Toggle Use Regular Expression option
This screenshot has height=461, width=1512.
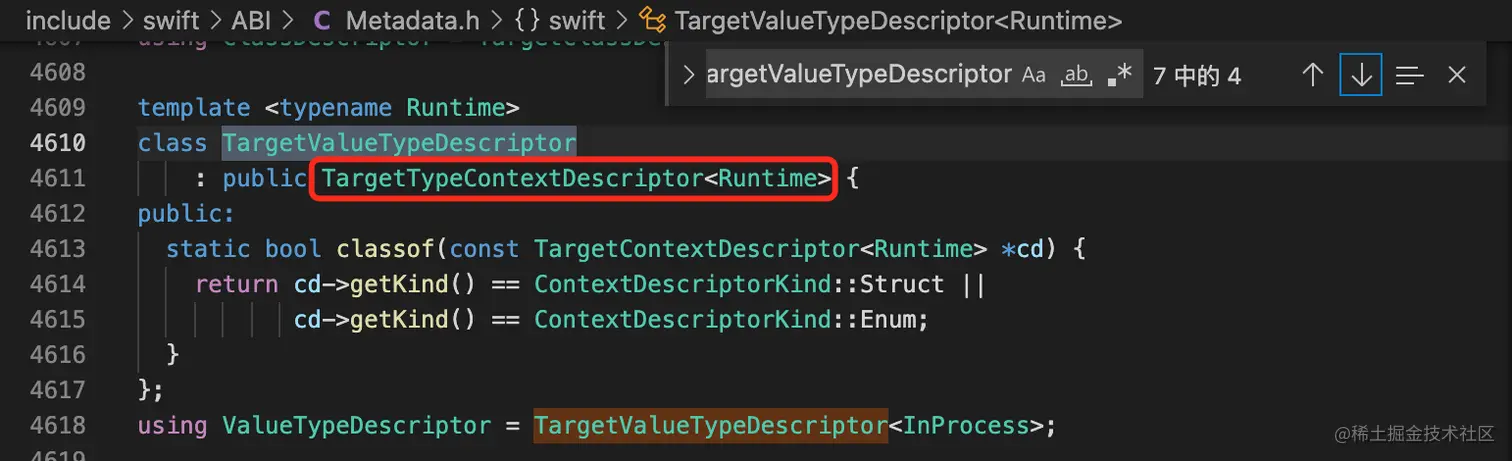click(1120, 75)
